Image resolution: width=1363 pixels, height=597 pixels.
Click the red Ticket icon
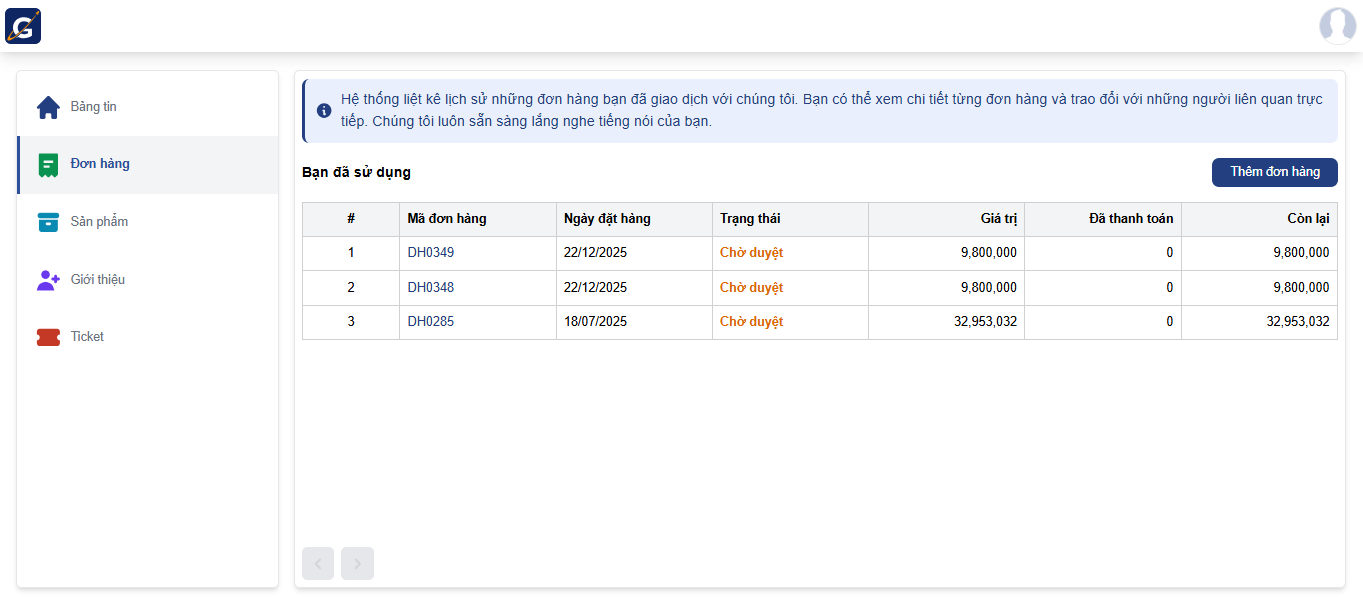point(48,337)
